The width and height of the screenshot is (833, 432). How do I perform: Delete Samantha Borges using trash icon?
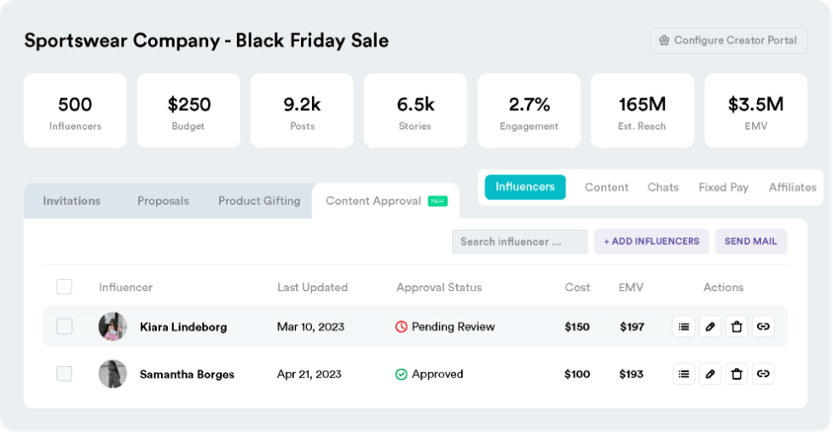(737, 374)
